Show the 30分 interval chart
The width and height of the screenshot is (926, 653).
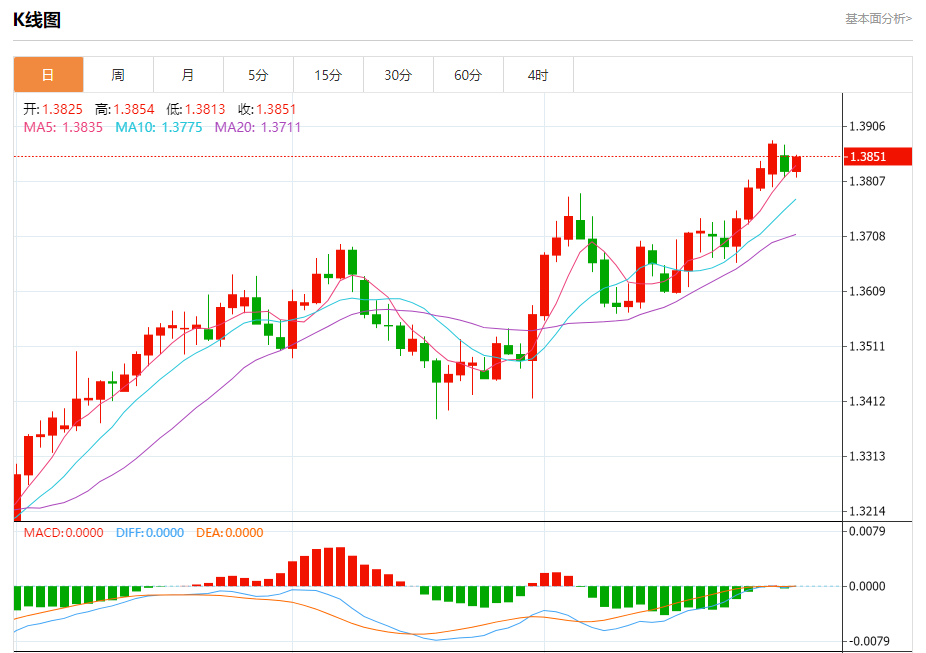(x=398, y=75)
